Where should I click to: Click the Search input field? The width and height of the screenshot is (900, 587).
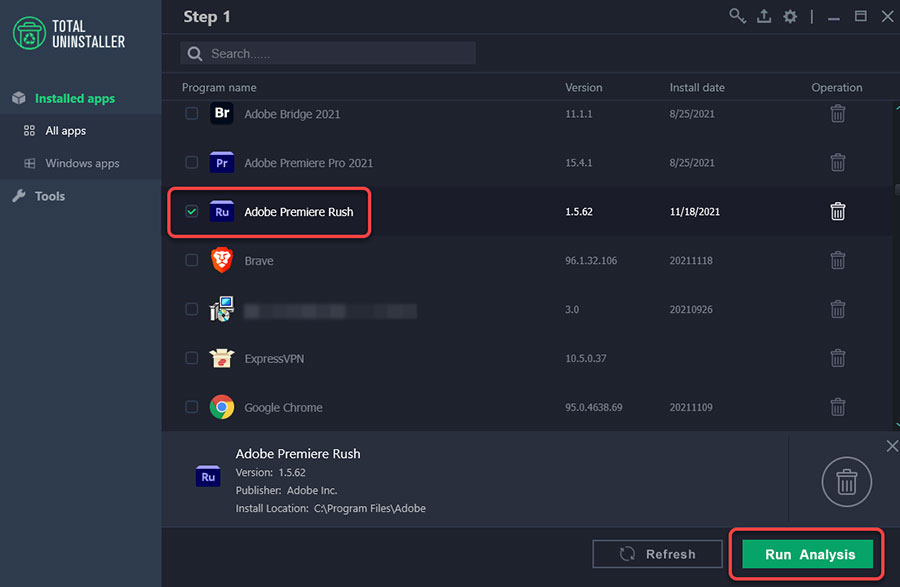pos(328,53)
